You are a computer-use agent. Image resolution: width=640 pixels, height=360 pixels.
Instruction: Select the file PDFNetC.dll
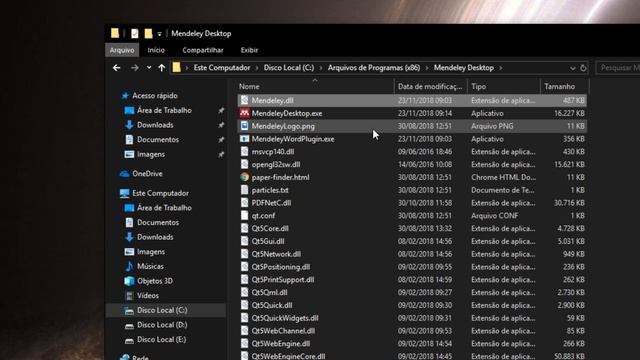pyautogui.click(x=271, y=203)
